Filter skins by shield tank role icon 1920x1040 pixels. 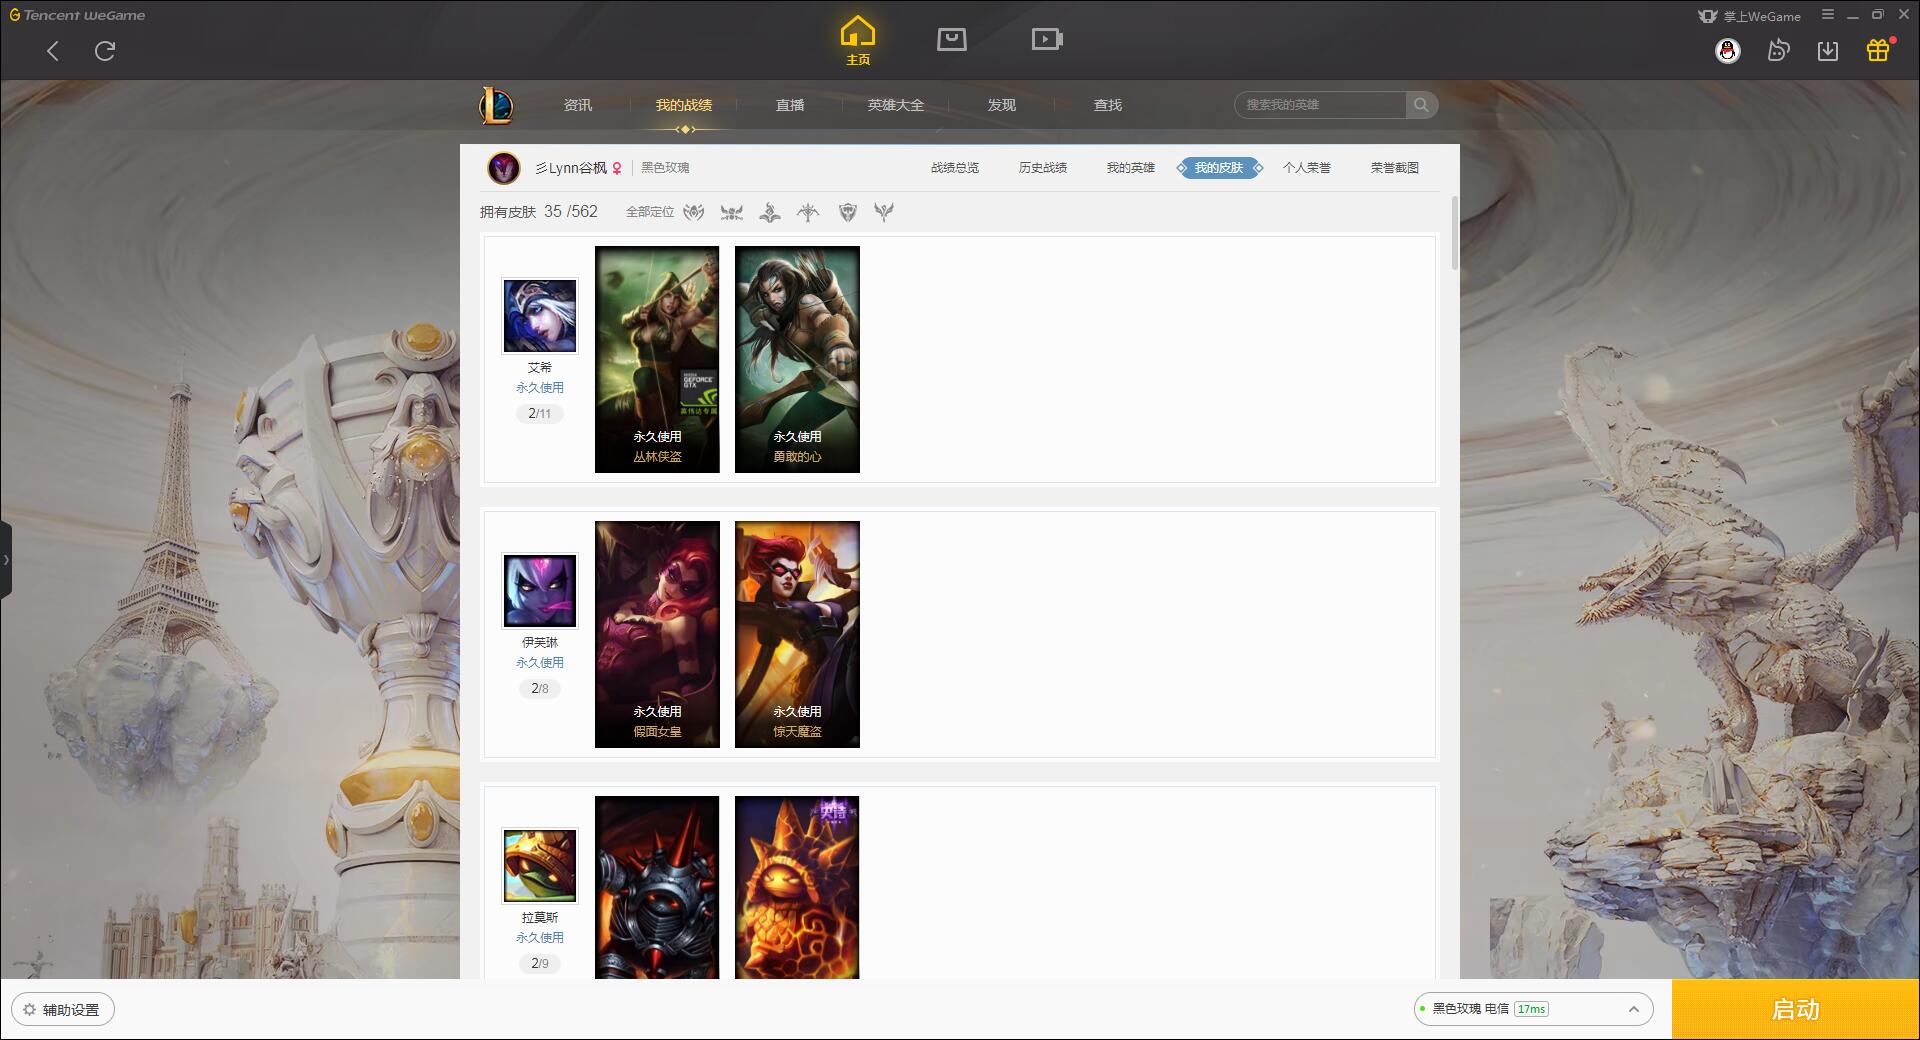(848, 212)
